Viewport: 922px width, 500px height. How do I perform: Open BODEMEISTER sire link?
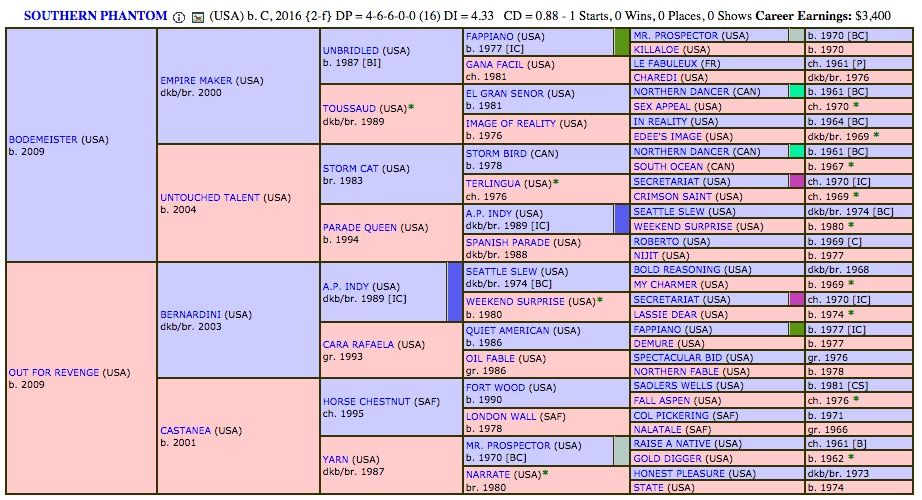43,139
